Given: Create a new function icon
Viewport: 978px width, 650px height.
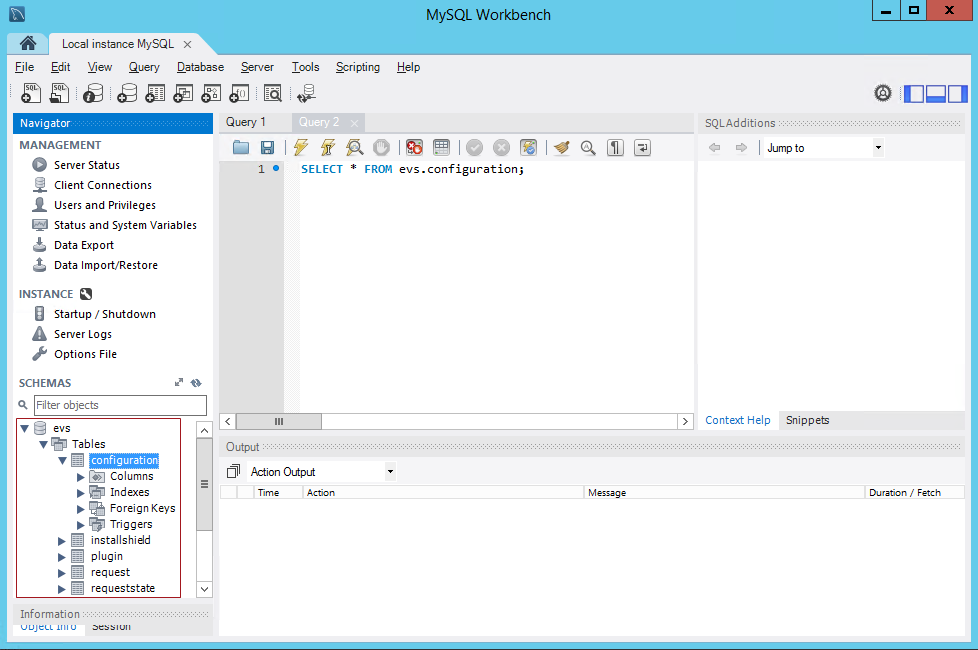Looking at the screenshot, I should [239, 93].
